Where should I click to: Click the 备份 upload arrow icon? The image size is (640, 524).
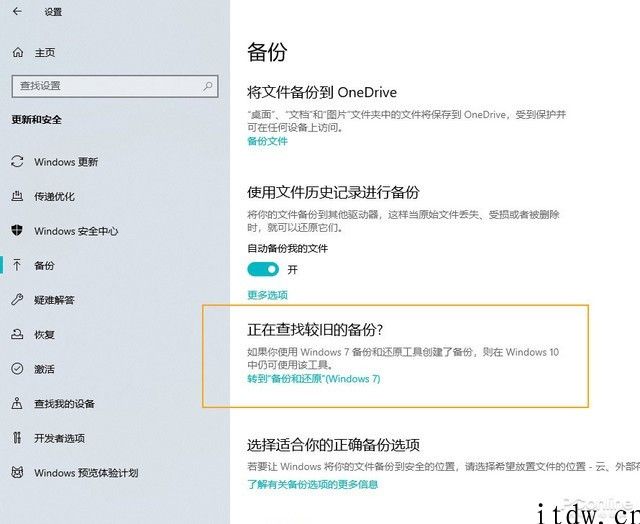(17, 266)
